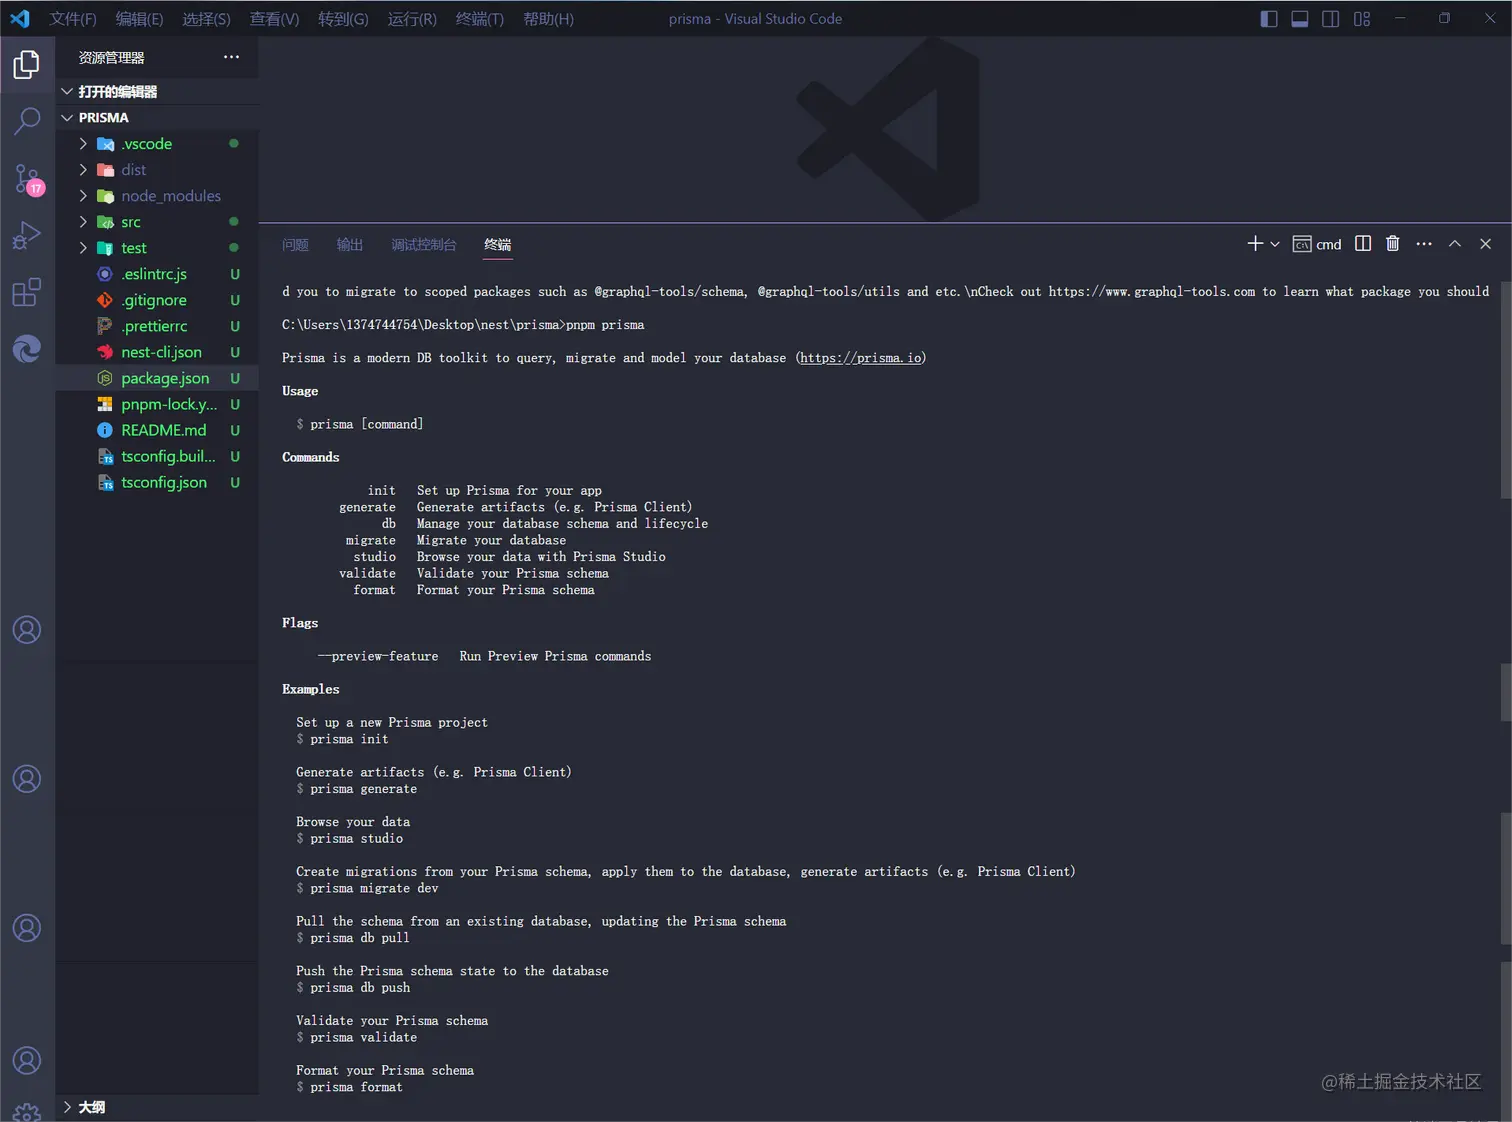Viewport: 1512px width, 1122px height.
Task: Maximize panel size with chevron up
Action: pos(1455,244)
